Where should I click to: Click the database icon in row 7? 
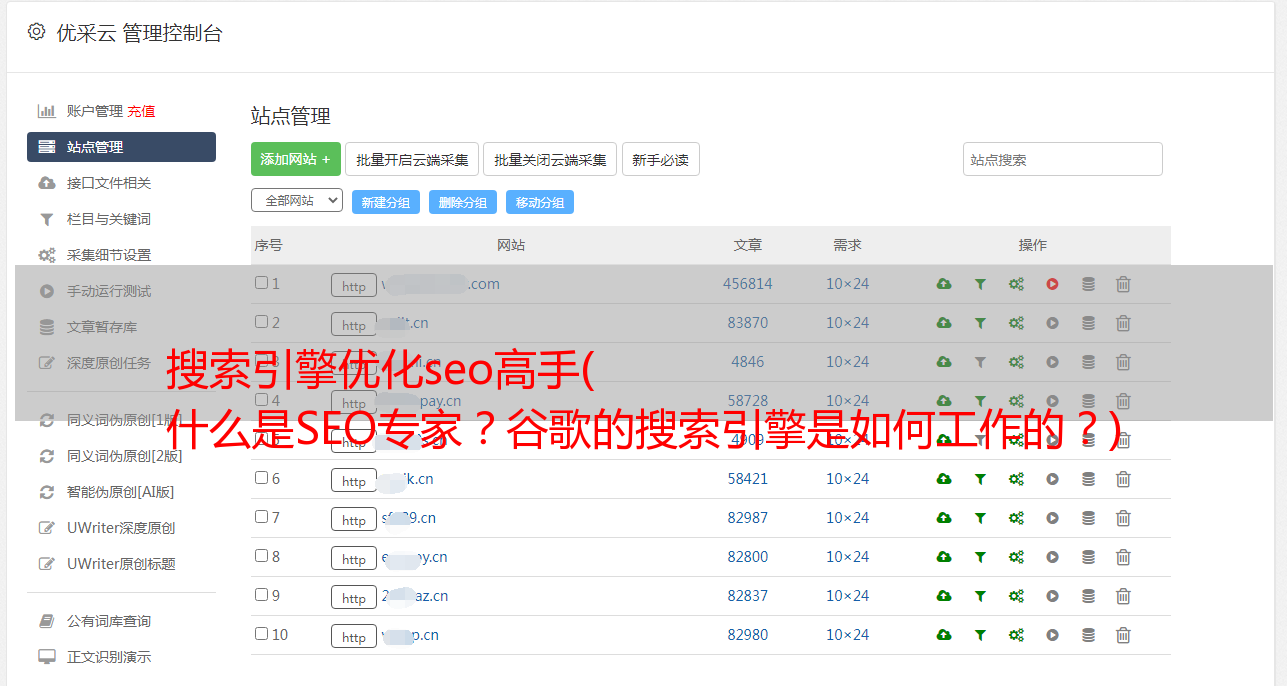(x=1088, y=518)
